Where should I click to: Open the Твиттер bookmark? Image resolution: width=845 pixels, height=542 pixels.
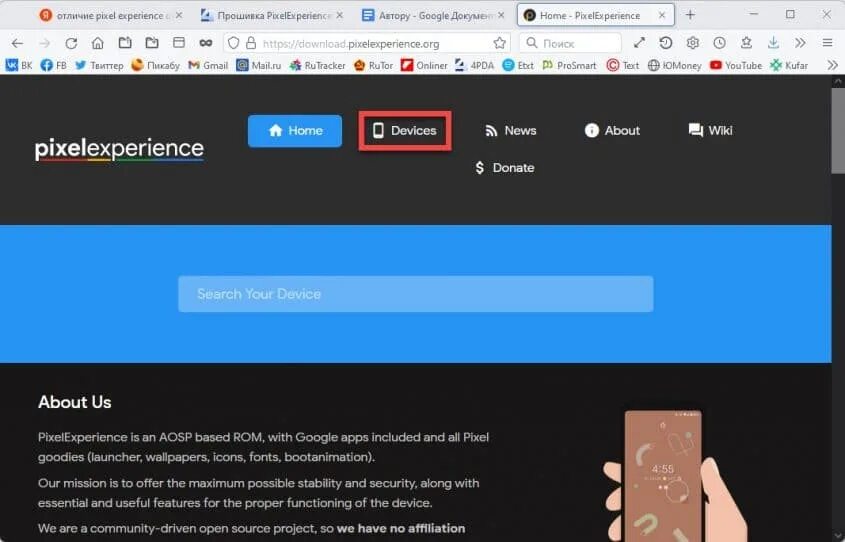click(99, 65)
